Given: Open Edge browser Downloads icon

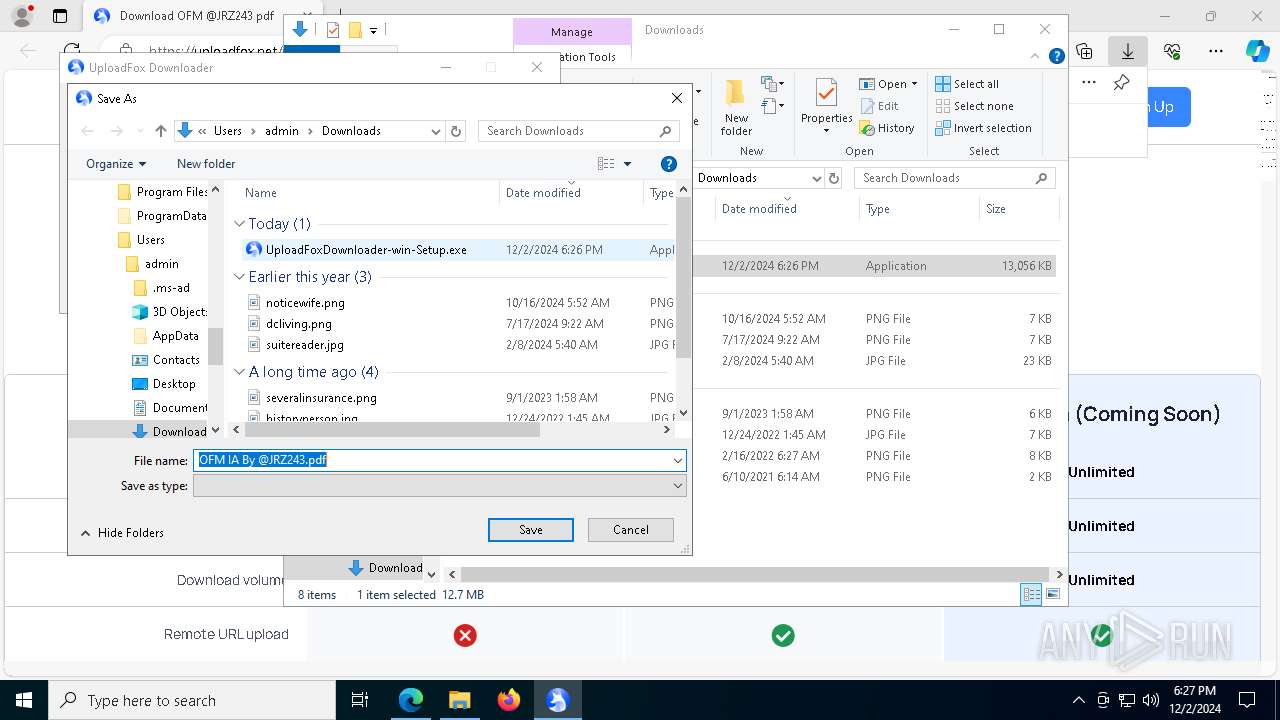Looking at the screenshot, I should click(1127, 51).
